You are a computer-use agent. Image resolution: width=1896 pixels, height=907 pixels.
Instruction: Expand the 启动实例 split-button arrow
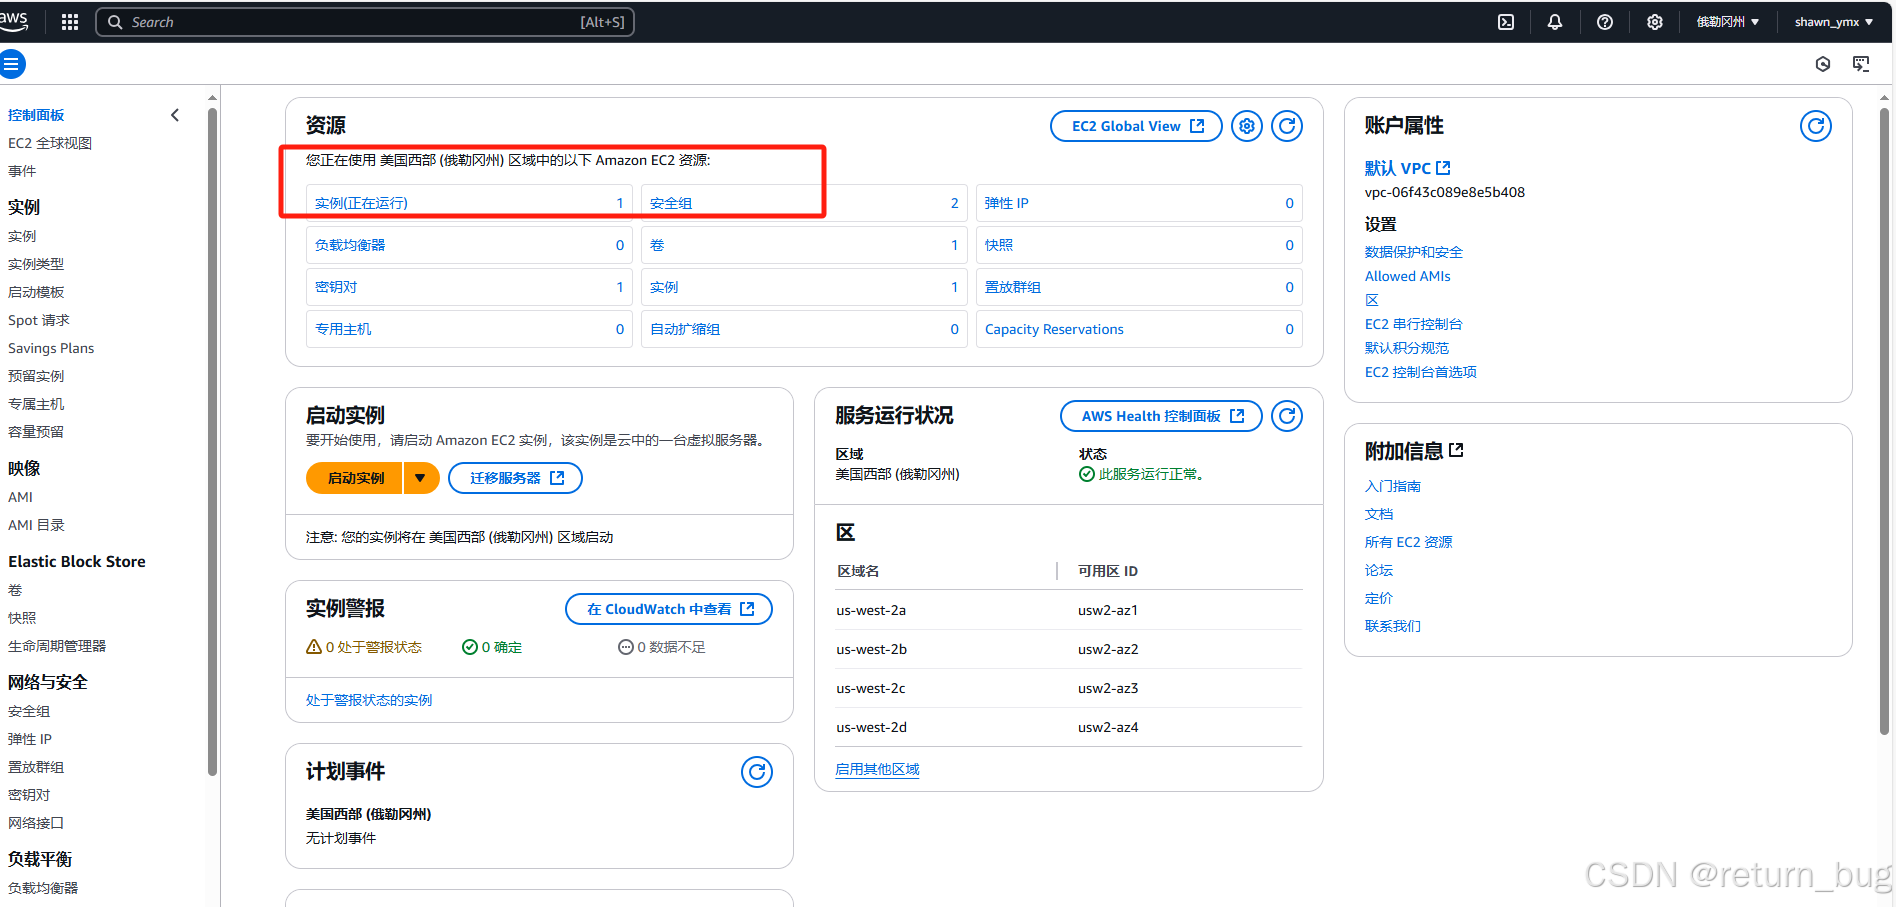(421, 478)
